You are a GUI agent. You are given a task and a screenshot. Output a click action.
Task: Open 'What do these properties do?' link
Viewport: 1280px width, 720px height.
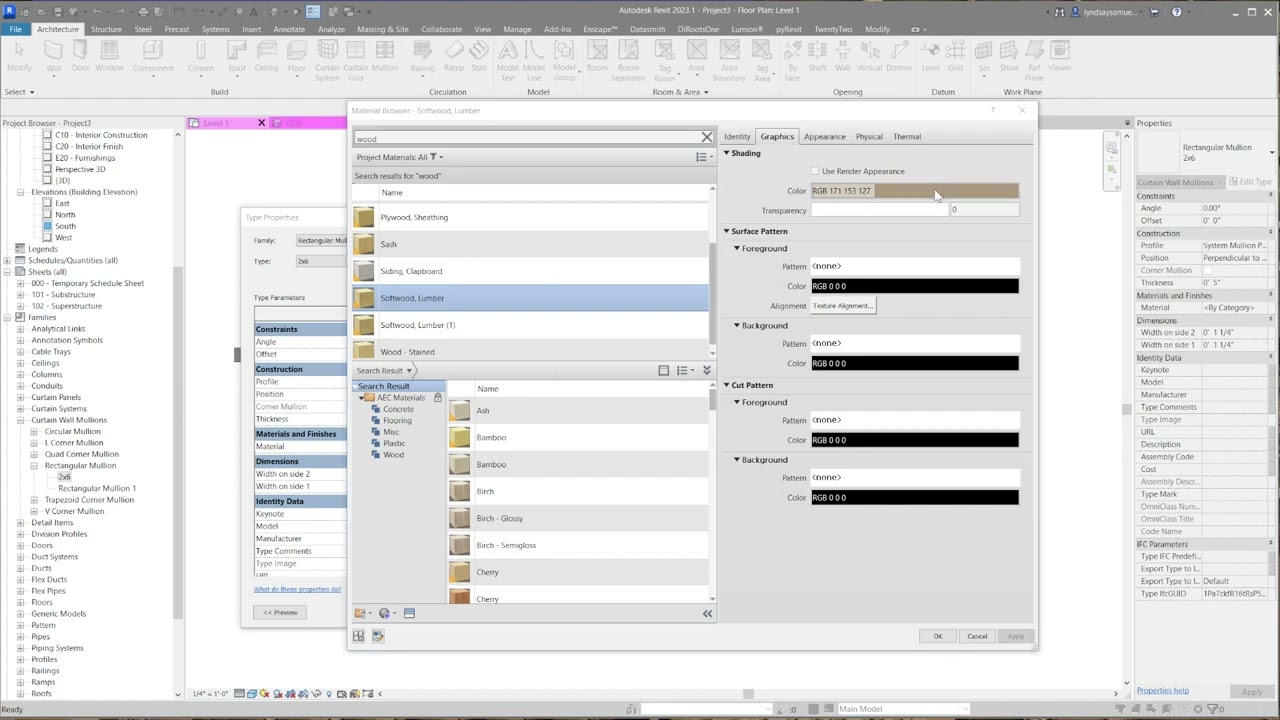point(297,589)
